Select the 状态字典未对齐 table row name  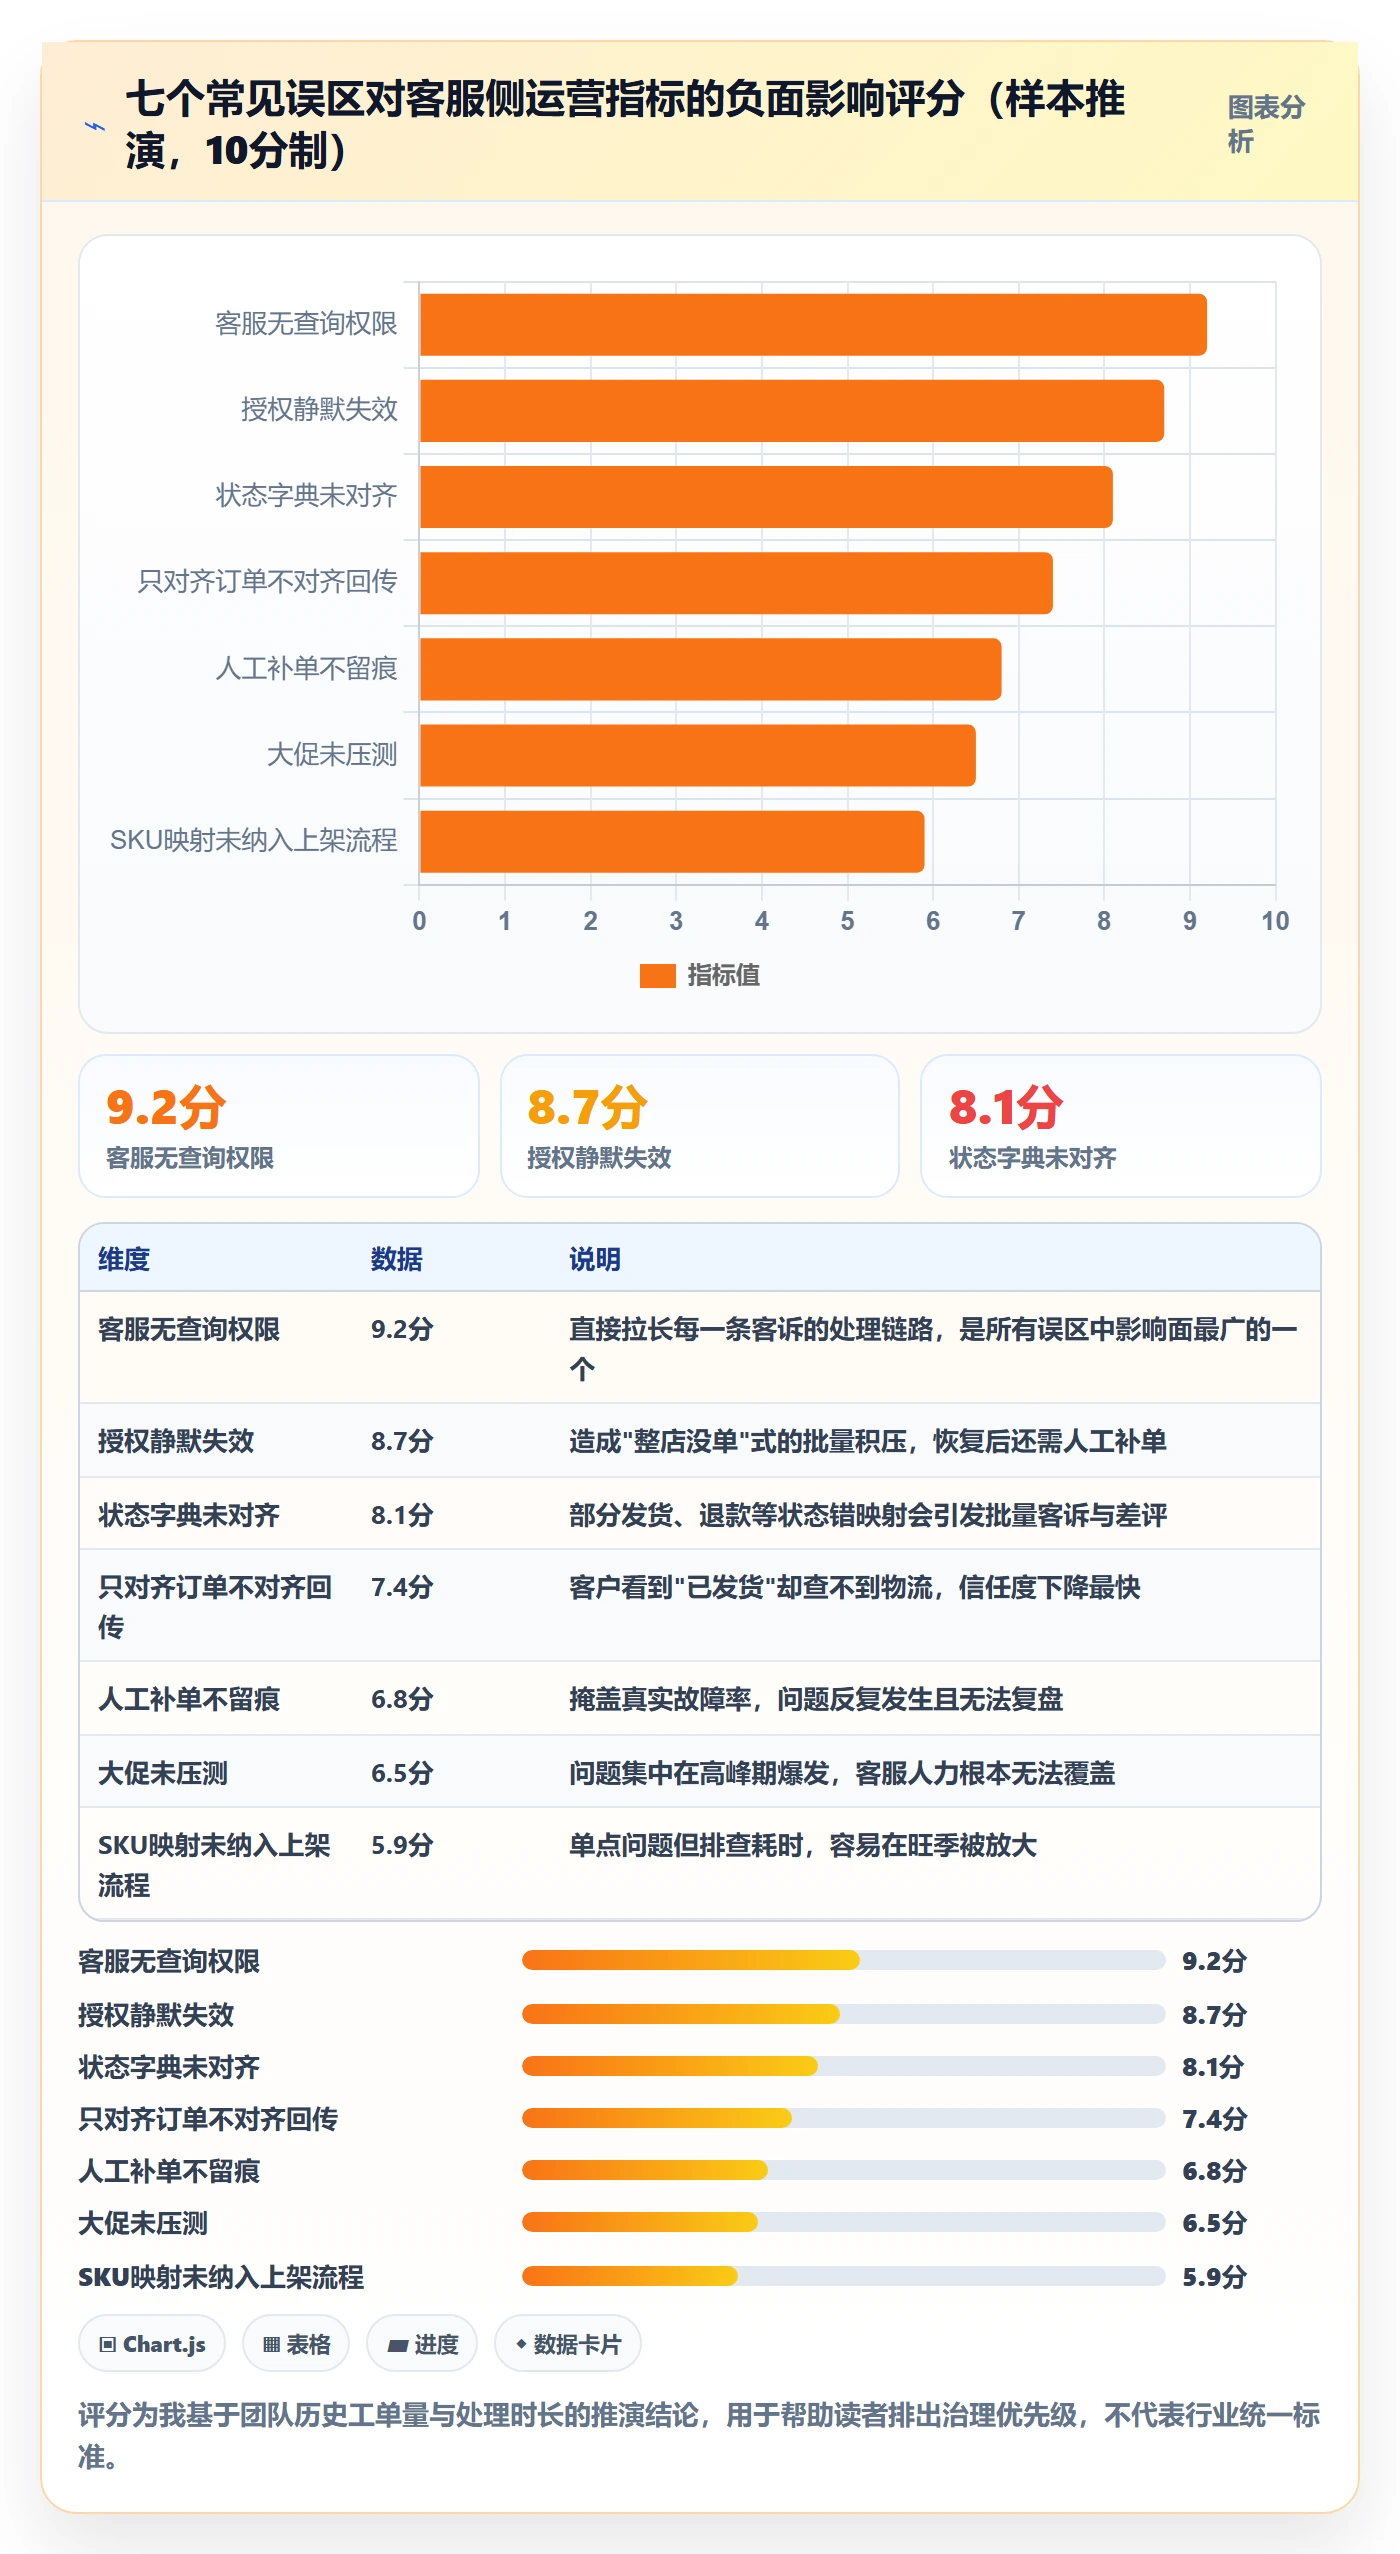pos(189,1515)
